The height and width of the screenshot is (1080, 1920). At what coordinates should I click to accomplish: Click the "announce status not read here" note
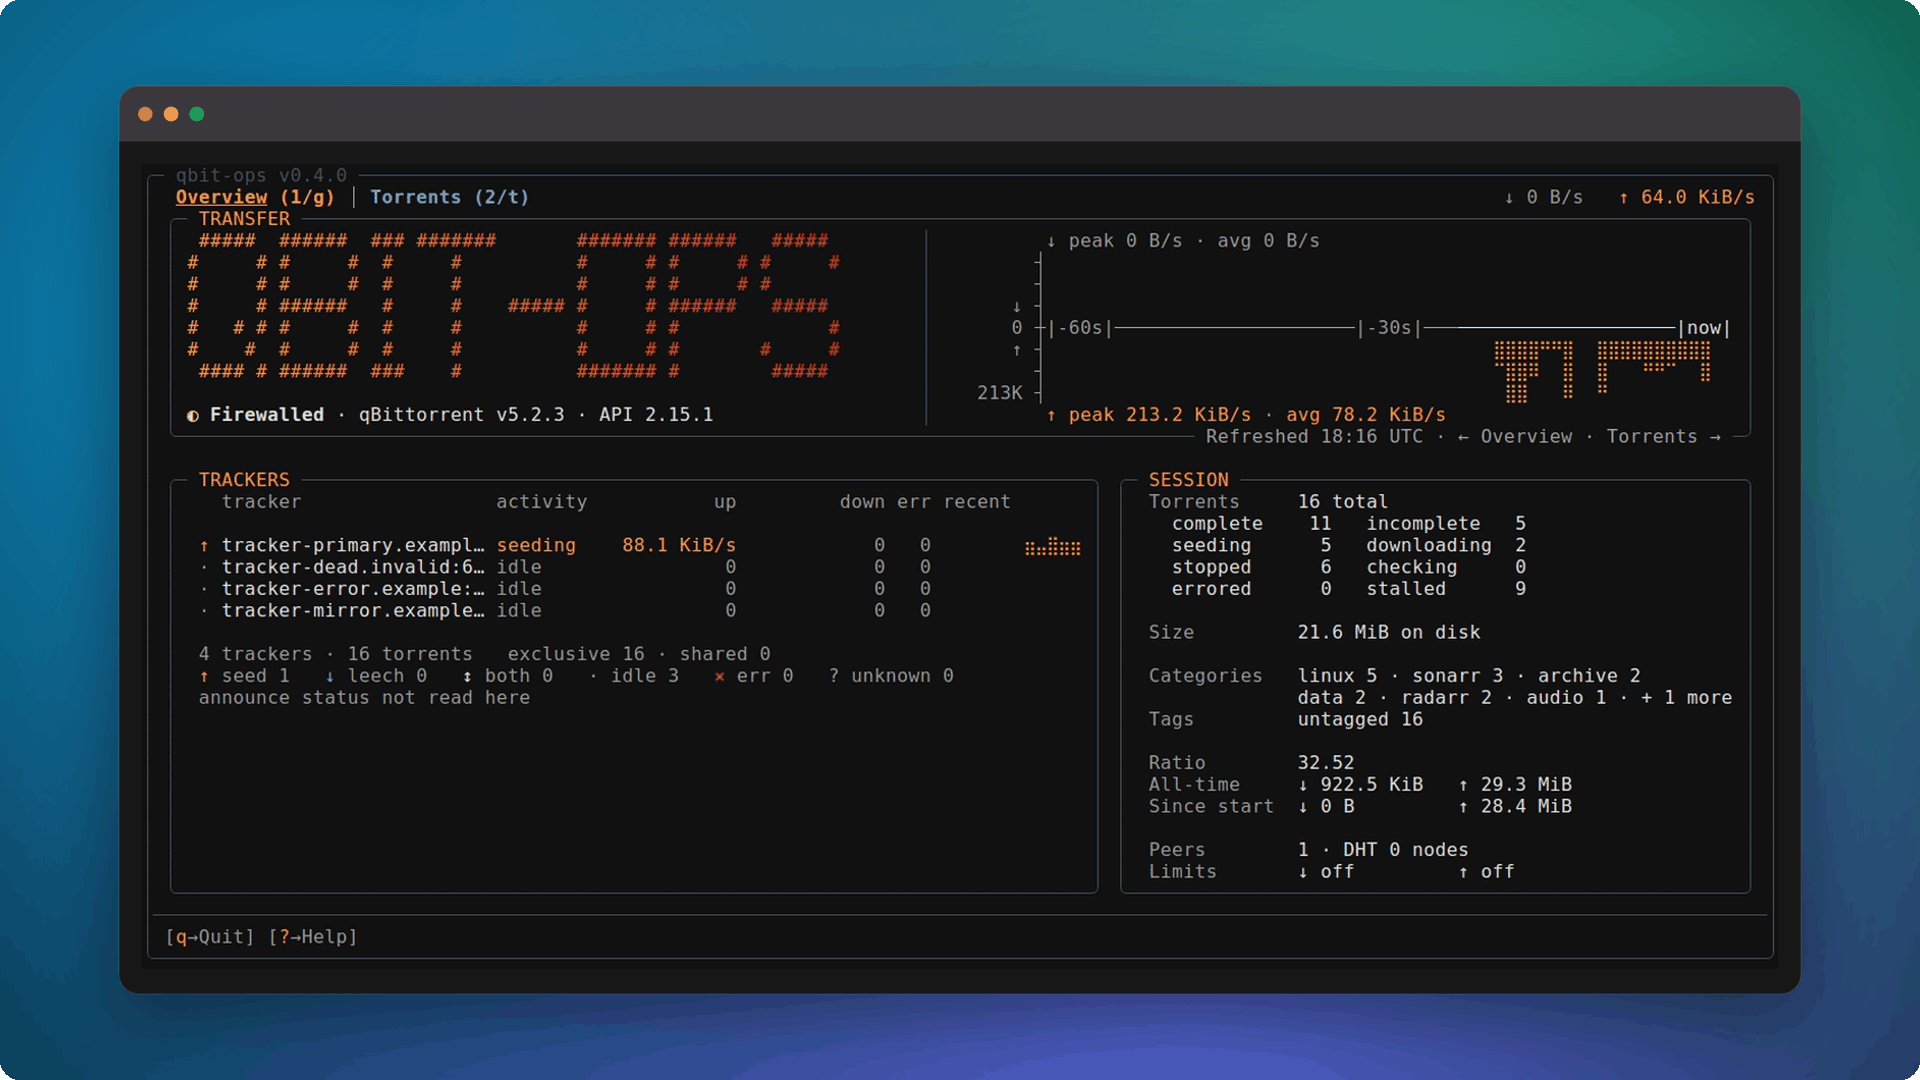click(x=364, y=698)
